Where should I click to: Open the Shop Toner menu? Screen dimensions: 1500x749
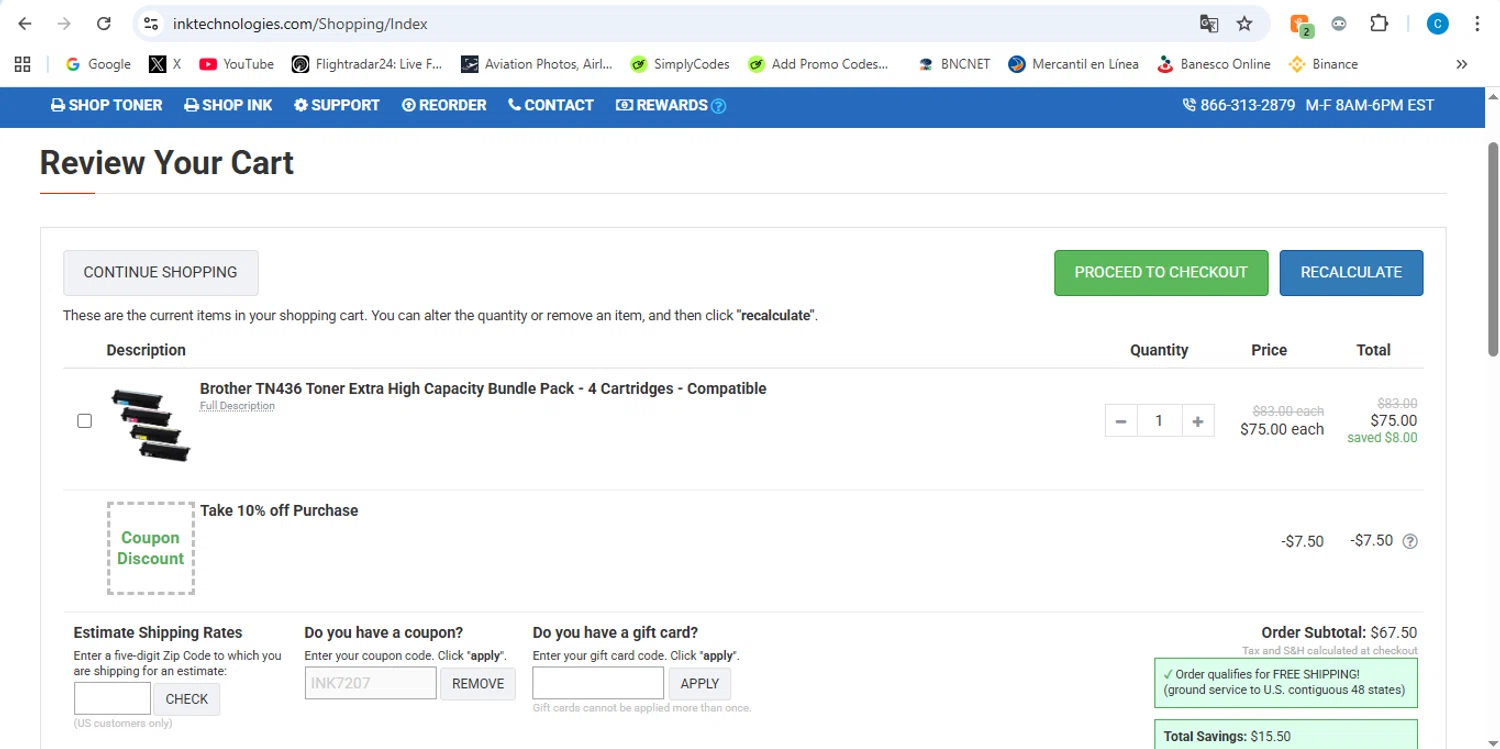[106, 105]
